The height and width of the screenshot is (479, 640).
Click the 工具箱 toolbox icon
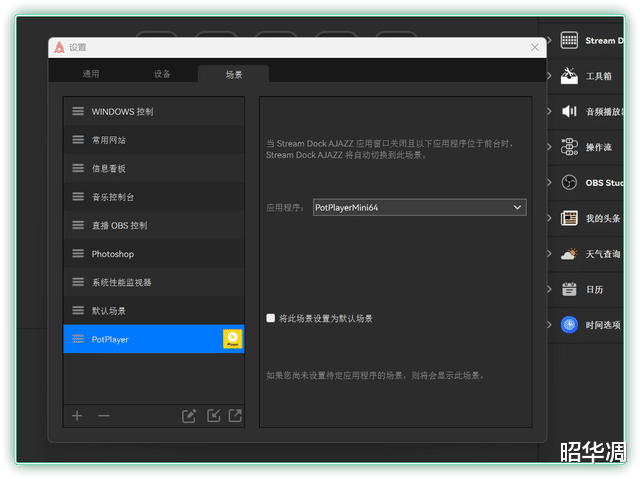pos(569,75)
